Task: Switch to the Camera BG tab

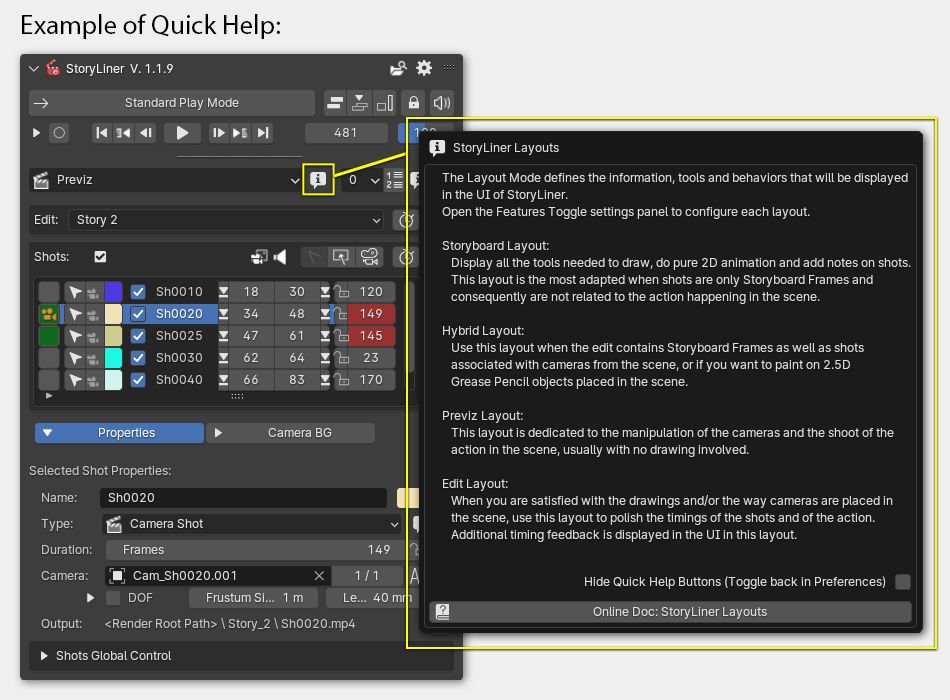Action: click(290, 433)
